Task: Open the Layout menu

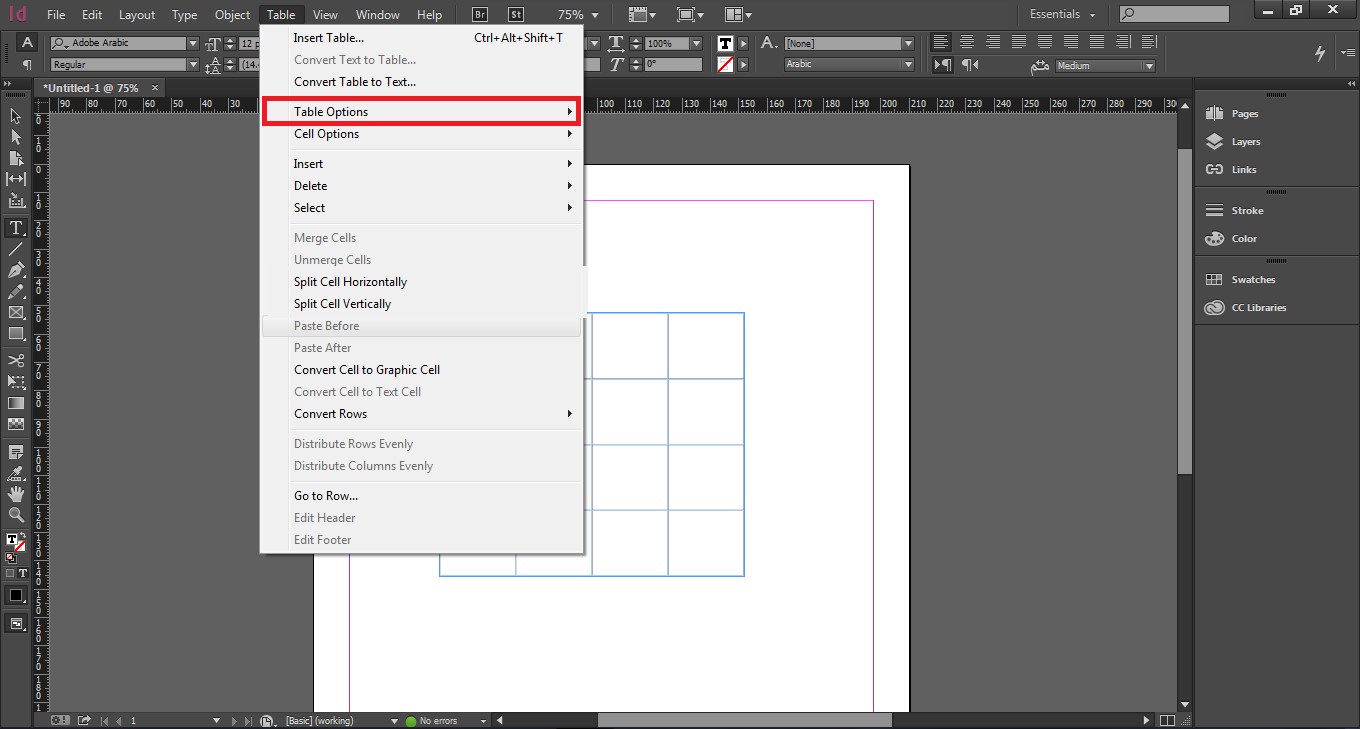Action: (137, 15)
